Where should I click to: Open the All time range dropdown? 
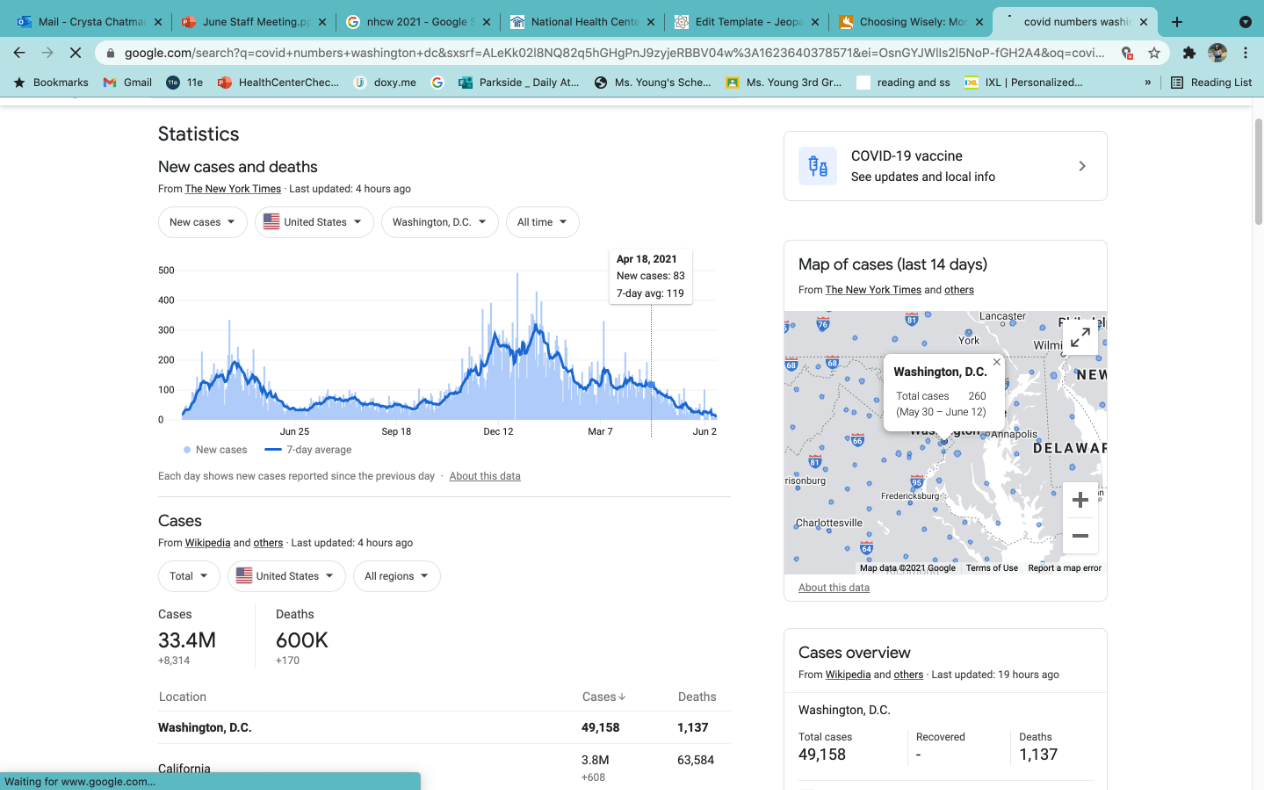tap(542, 222)
